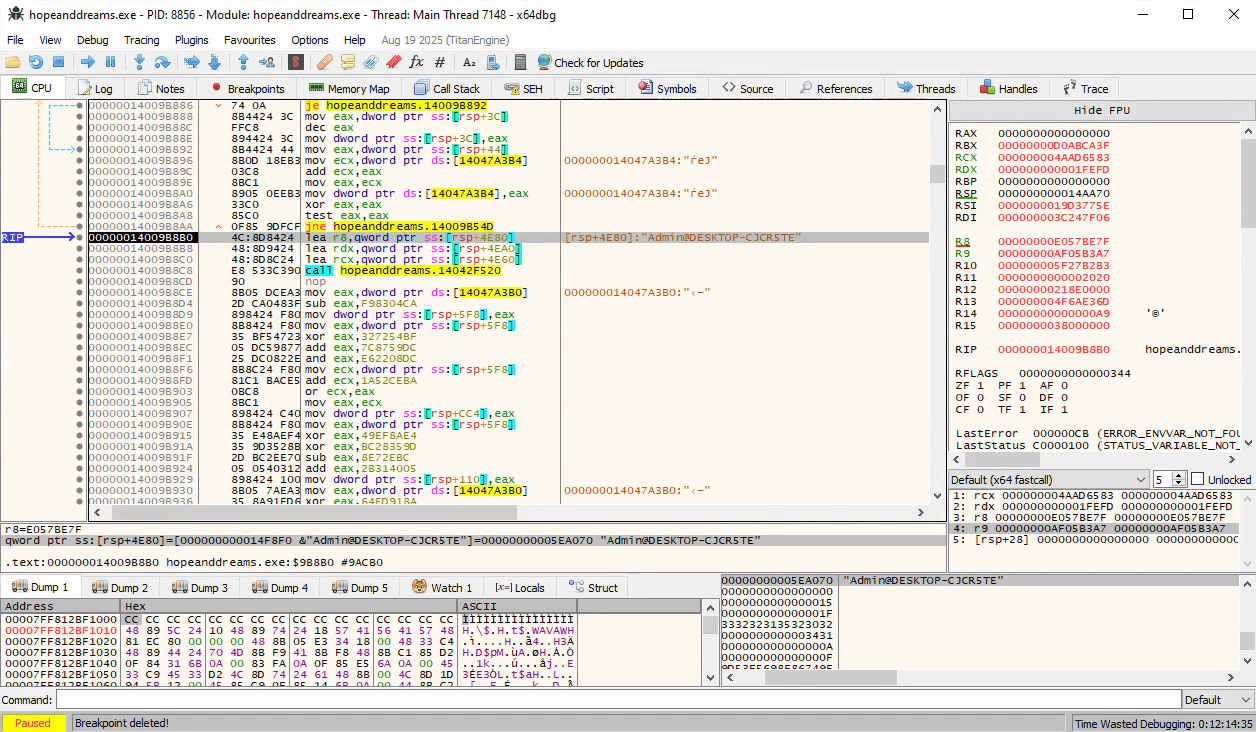
Task: Switch to the Memory Map tab
Action: [x=349, y=88]
